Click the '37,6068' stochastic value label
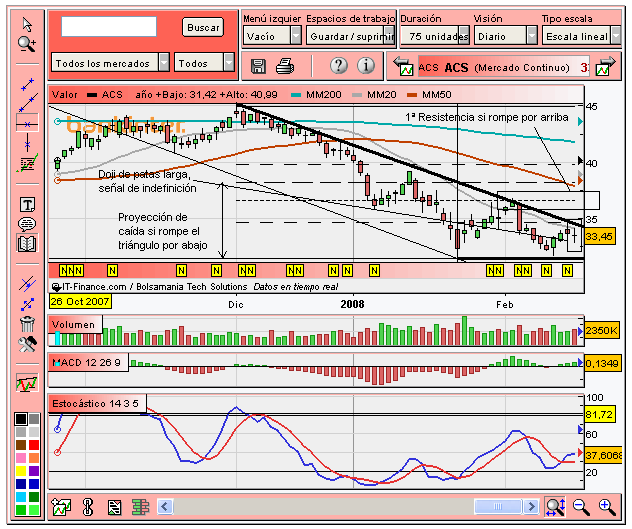 [x=603, y=455]
